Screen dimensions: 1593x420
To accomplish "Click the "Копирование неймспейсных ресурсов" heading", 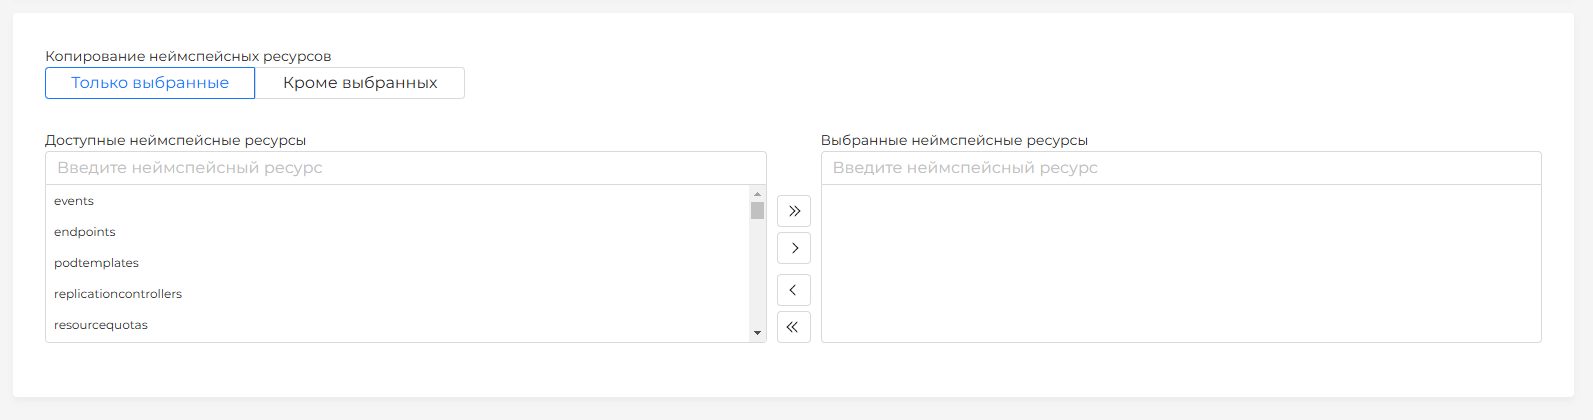I will (x=188, y=56).
